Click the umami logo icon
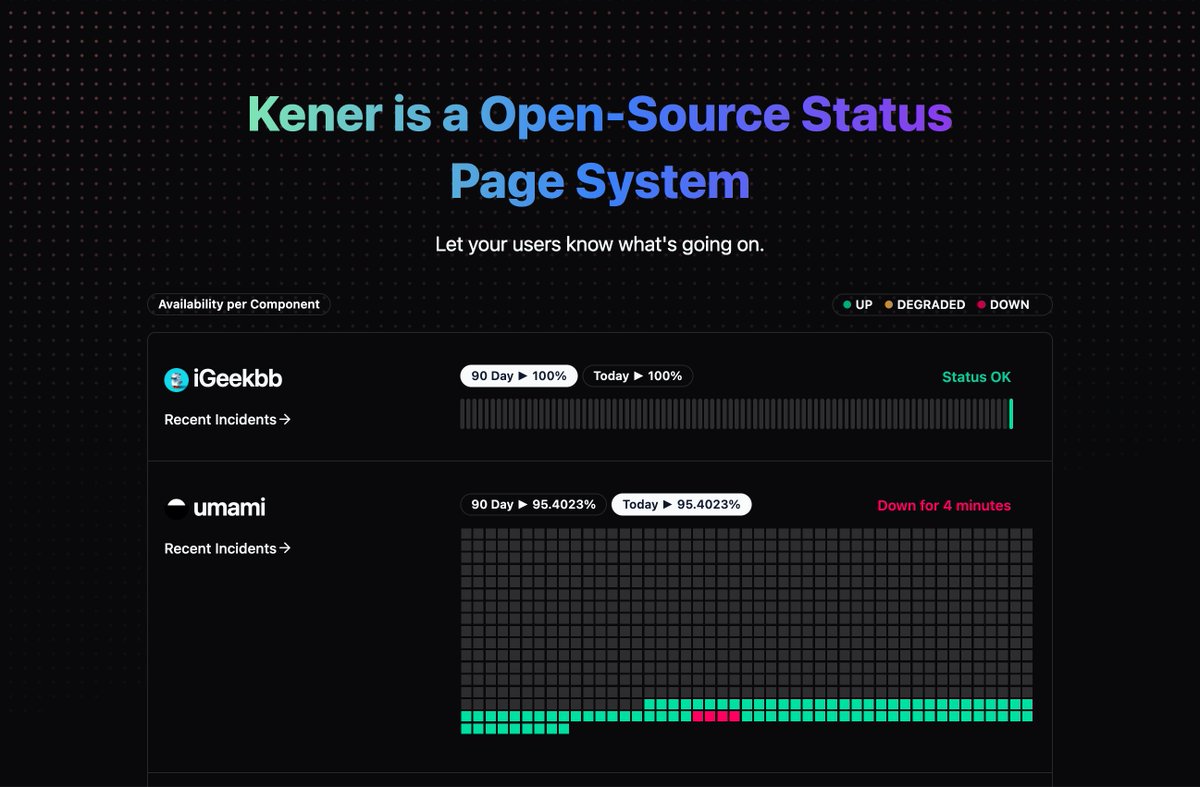The height and width of the screenshot is (787, 1200). [176, 508]
